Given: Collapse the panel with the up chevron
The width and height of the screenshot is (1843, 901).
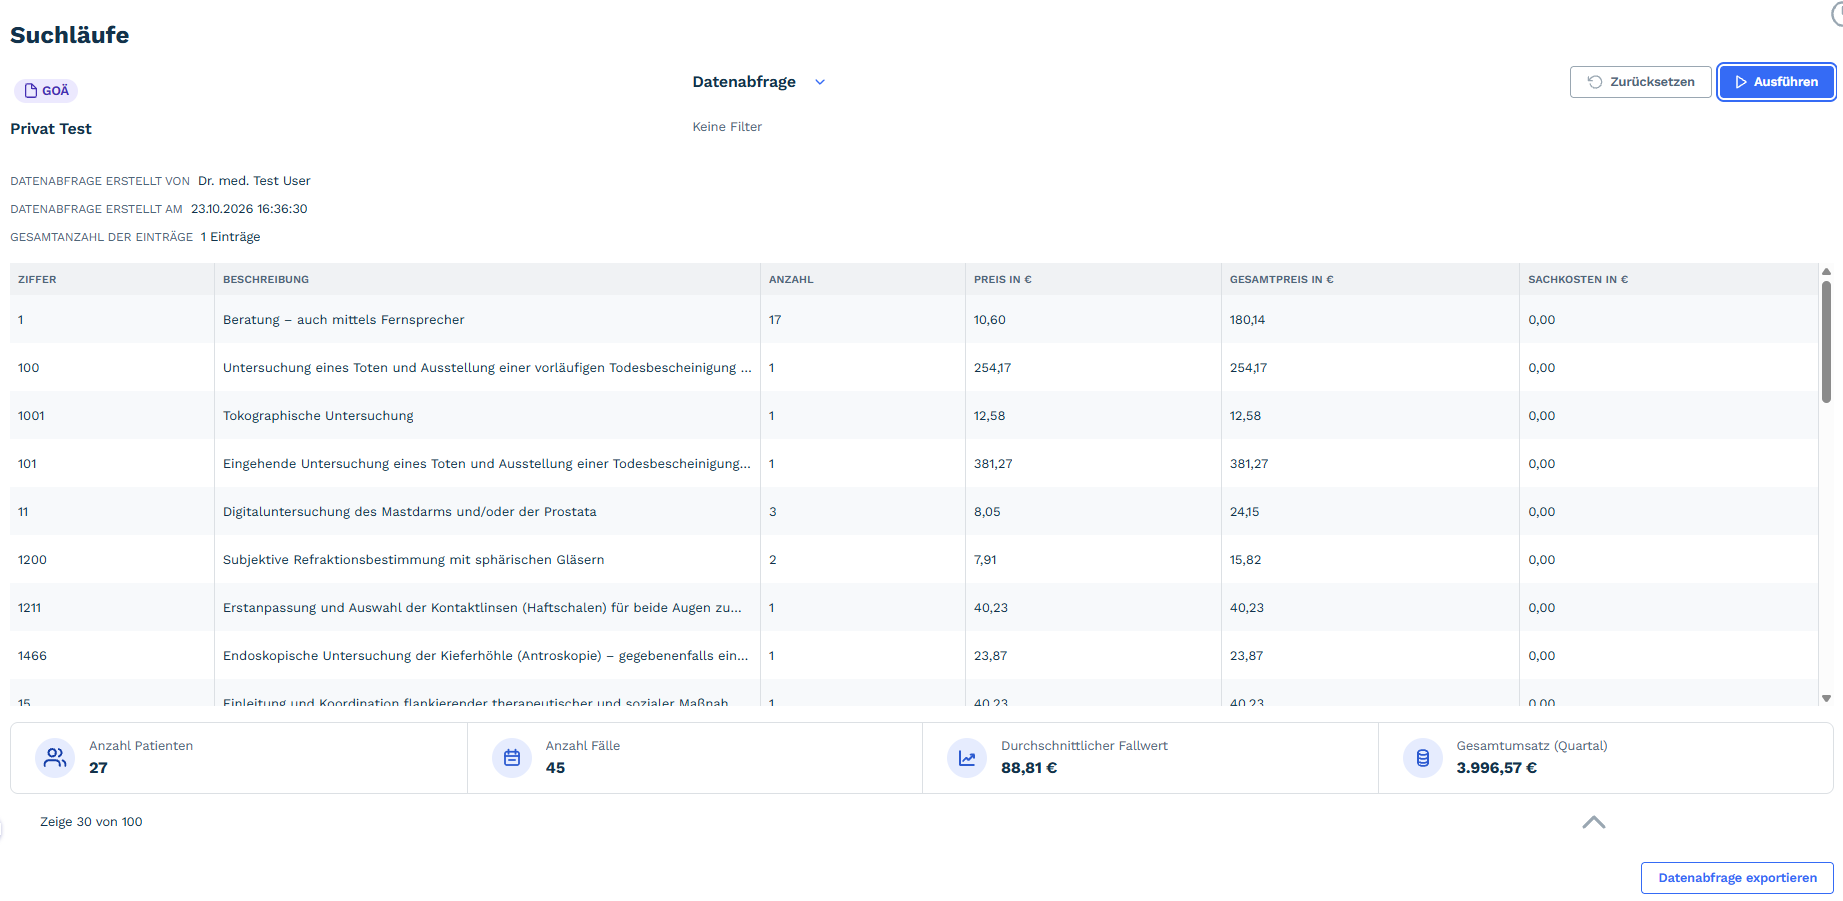Looking at the screenshot, I should (x=1594, y=822).
